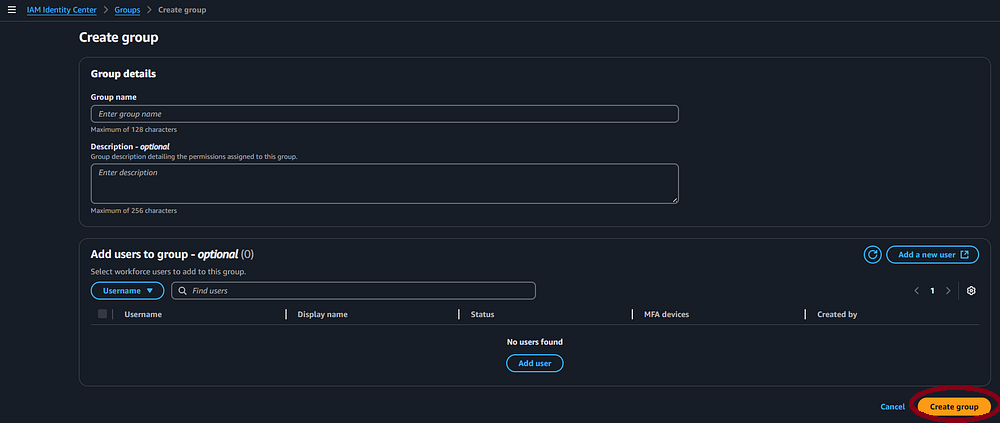
Task: Toggle the select-all users checkbox
Action: click(102, 314)
